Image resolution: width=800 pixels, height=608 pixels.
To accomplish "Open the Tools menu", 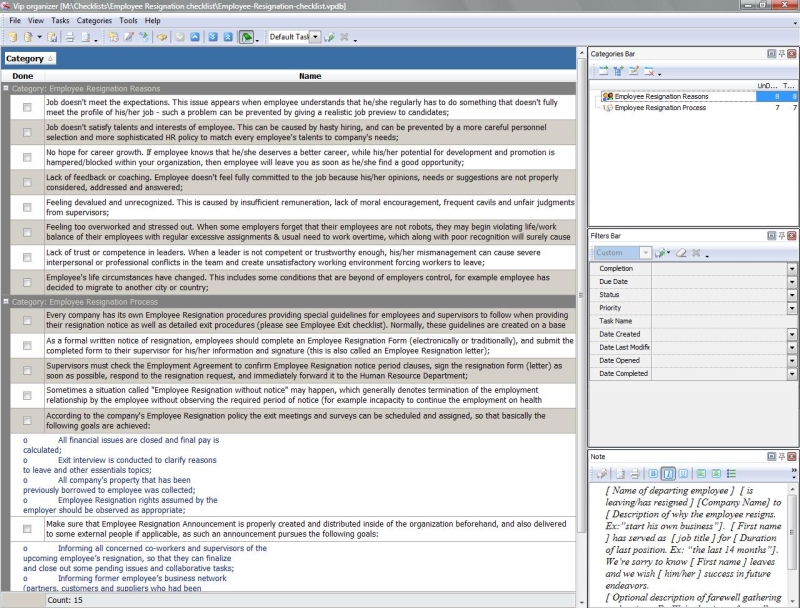I will click(128, 20).
